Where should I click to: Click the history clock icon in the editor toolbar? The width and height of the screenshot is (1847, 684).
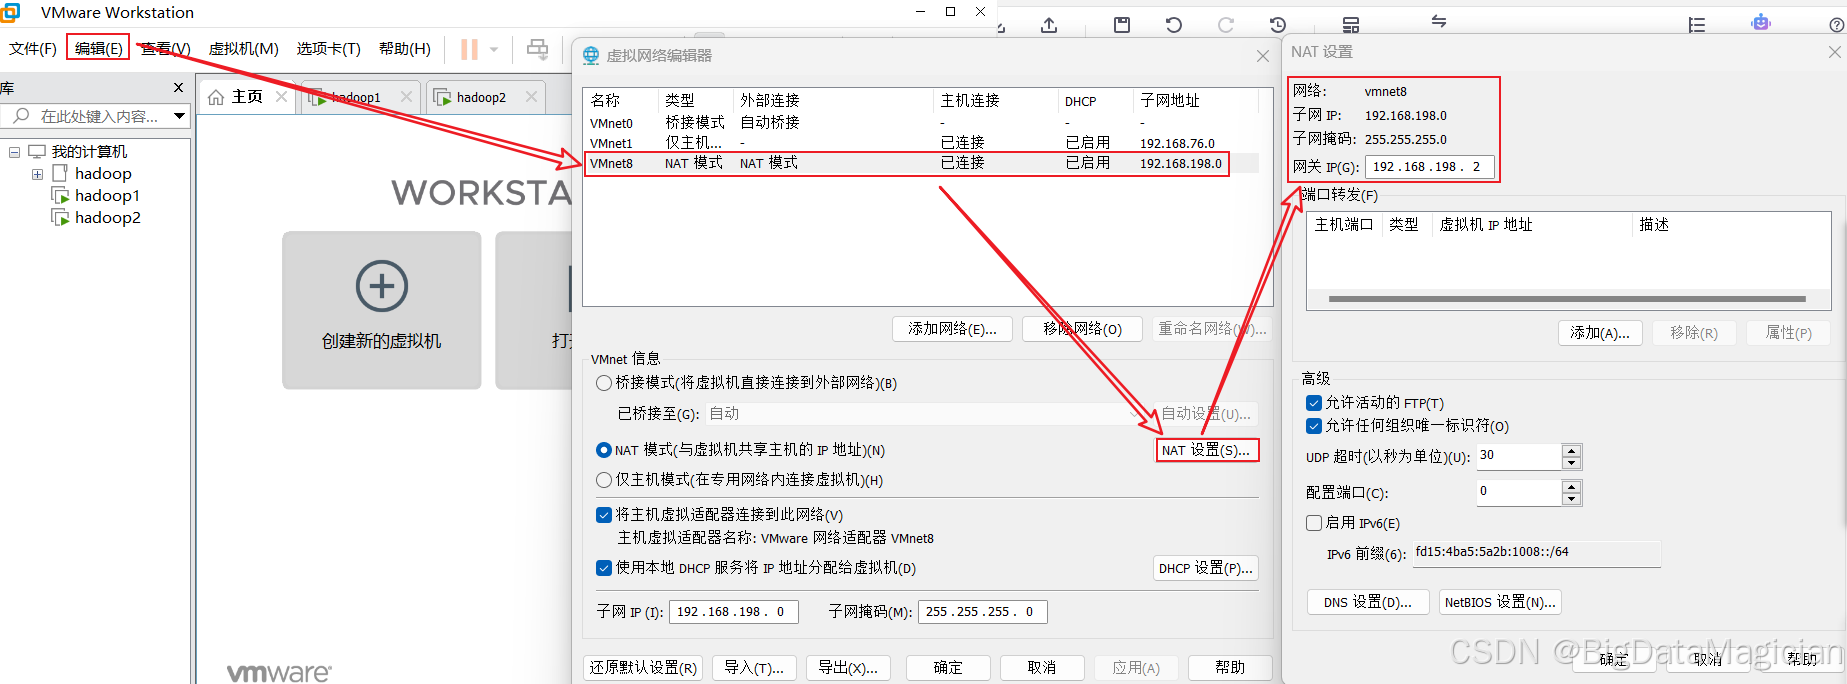1278,24
